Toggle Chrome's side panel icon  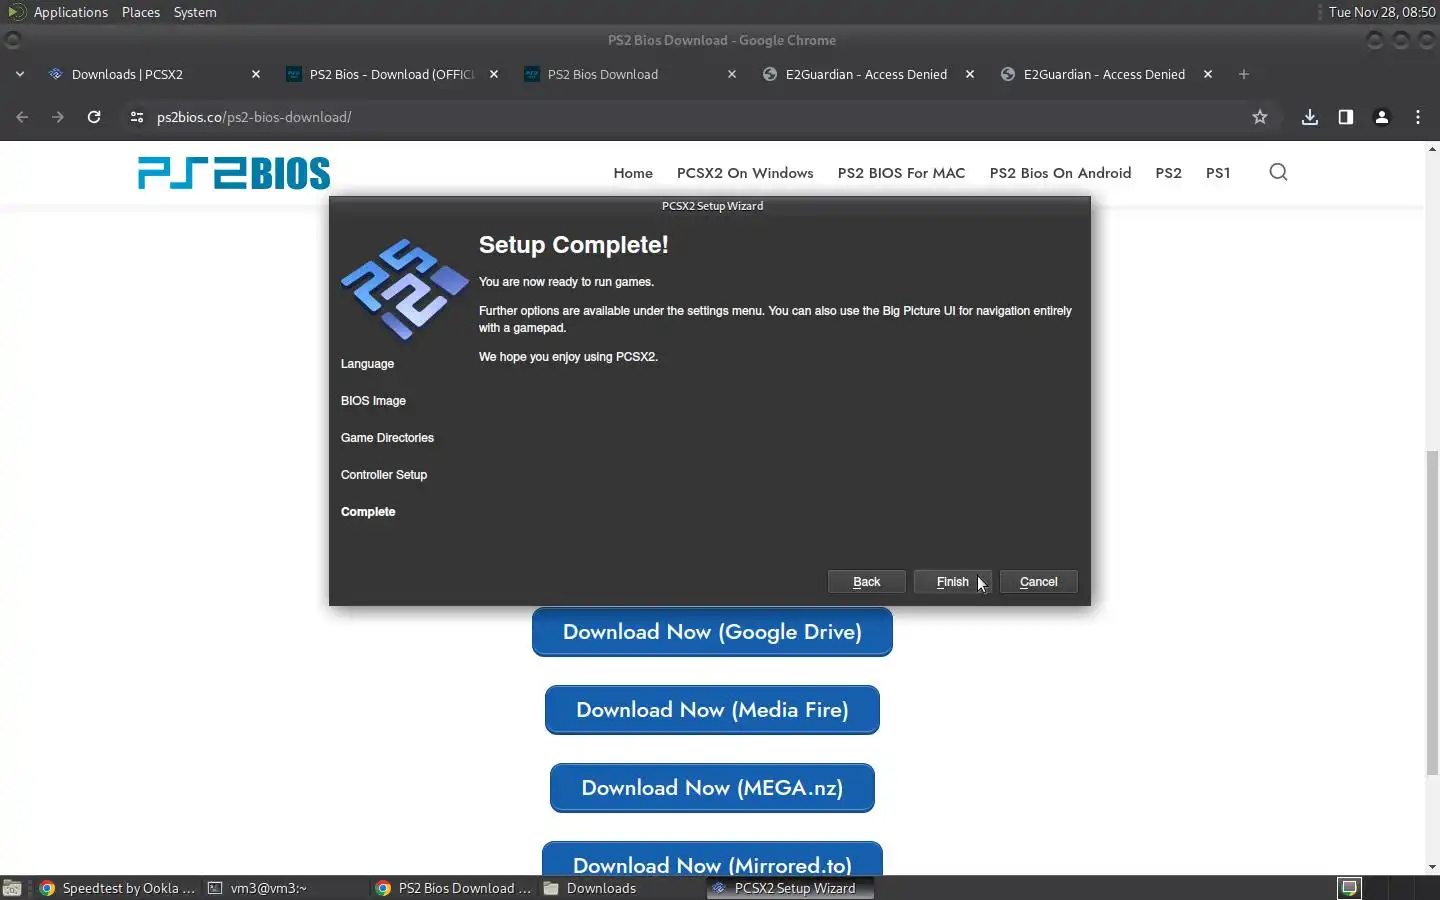click(1346, 117)
